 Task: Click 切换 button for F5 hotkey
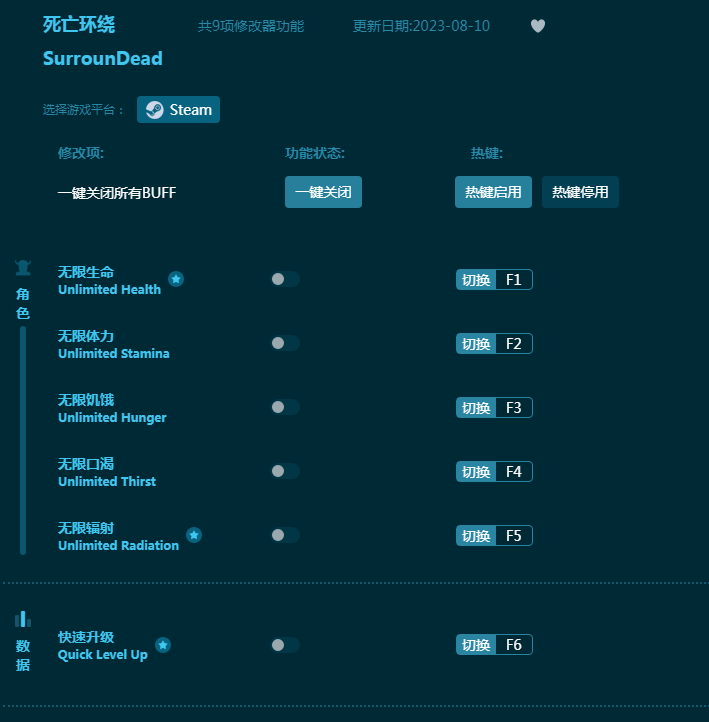click(x=476, y=536)
